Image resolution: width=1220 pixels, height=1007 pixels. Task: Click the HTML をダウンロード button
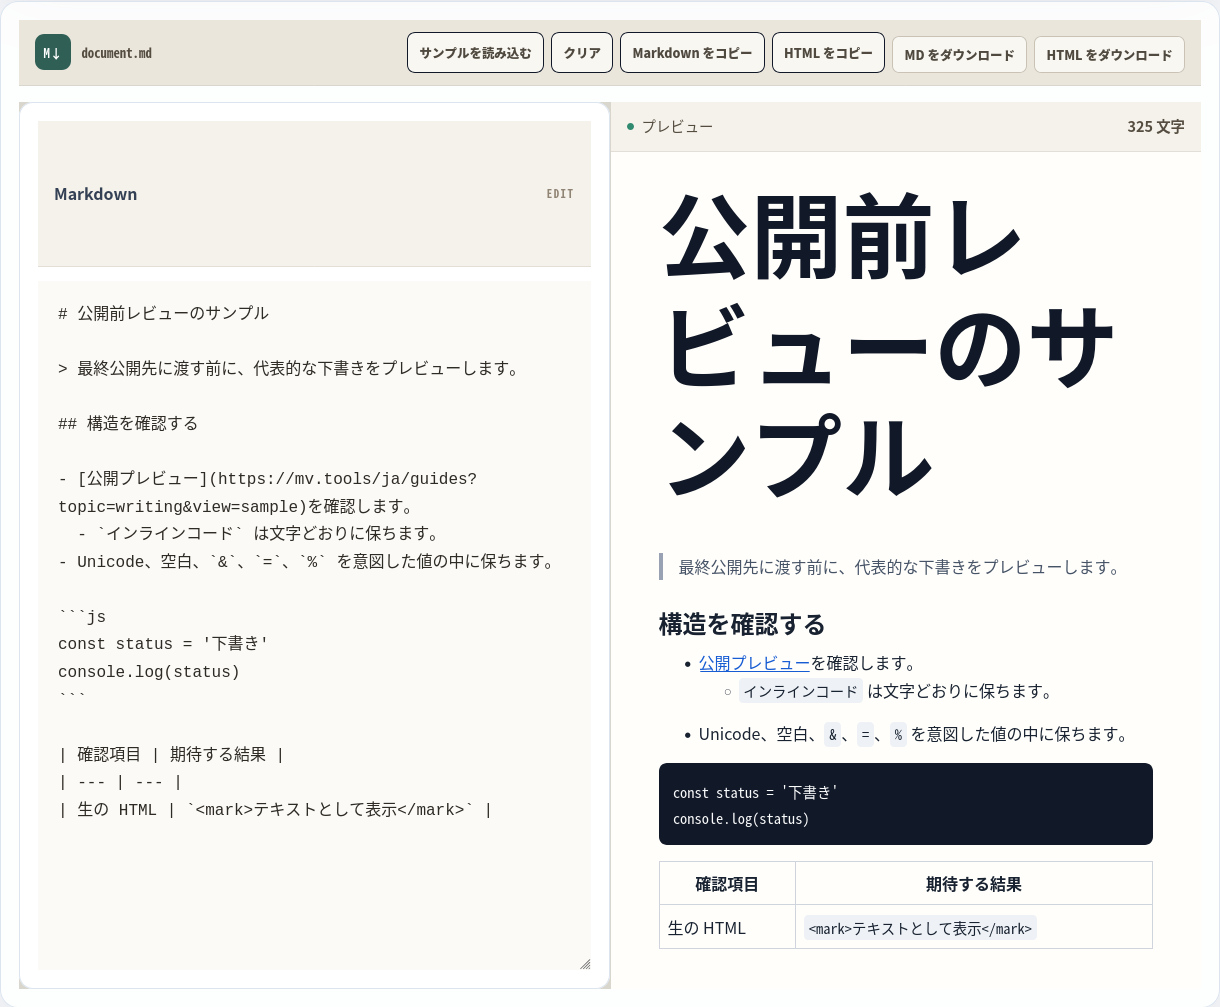click(x=1109, y=55)
